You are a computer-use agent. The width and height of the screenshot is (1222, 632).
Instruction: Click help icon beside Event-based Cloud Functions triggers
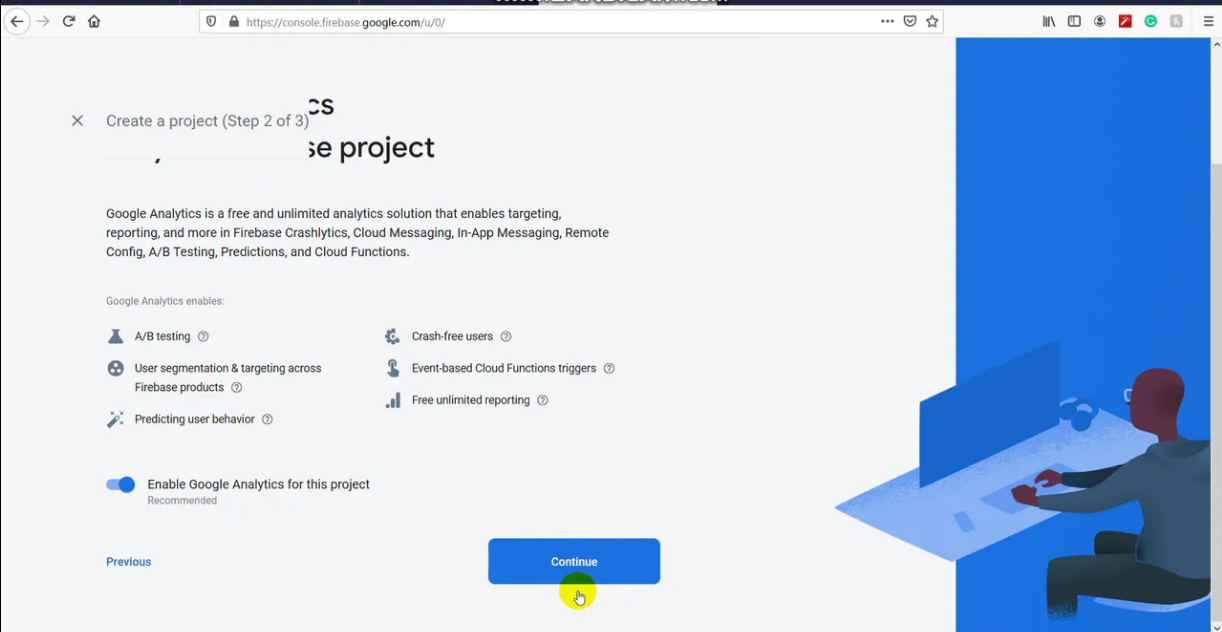pos(609,369)
